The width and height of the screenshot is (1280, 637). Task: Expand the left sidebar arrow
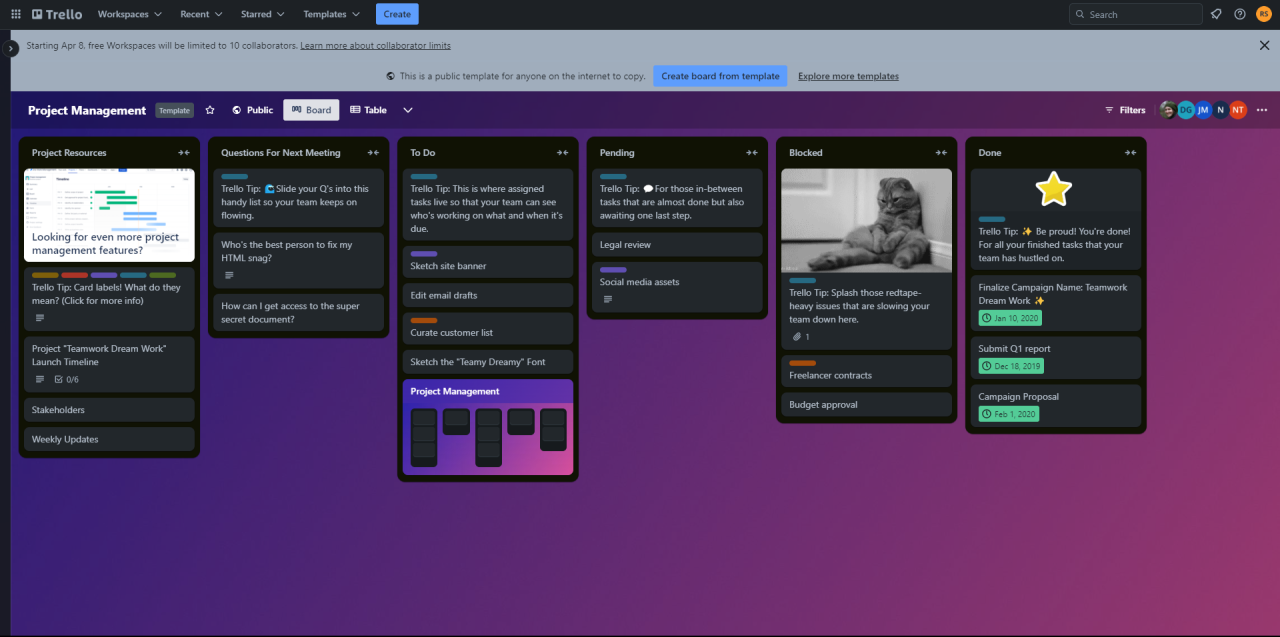[x=10, y=48]
